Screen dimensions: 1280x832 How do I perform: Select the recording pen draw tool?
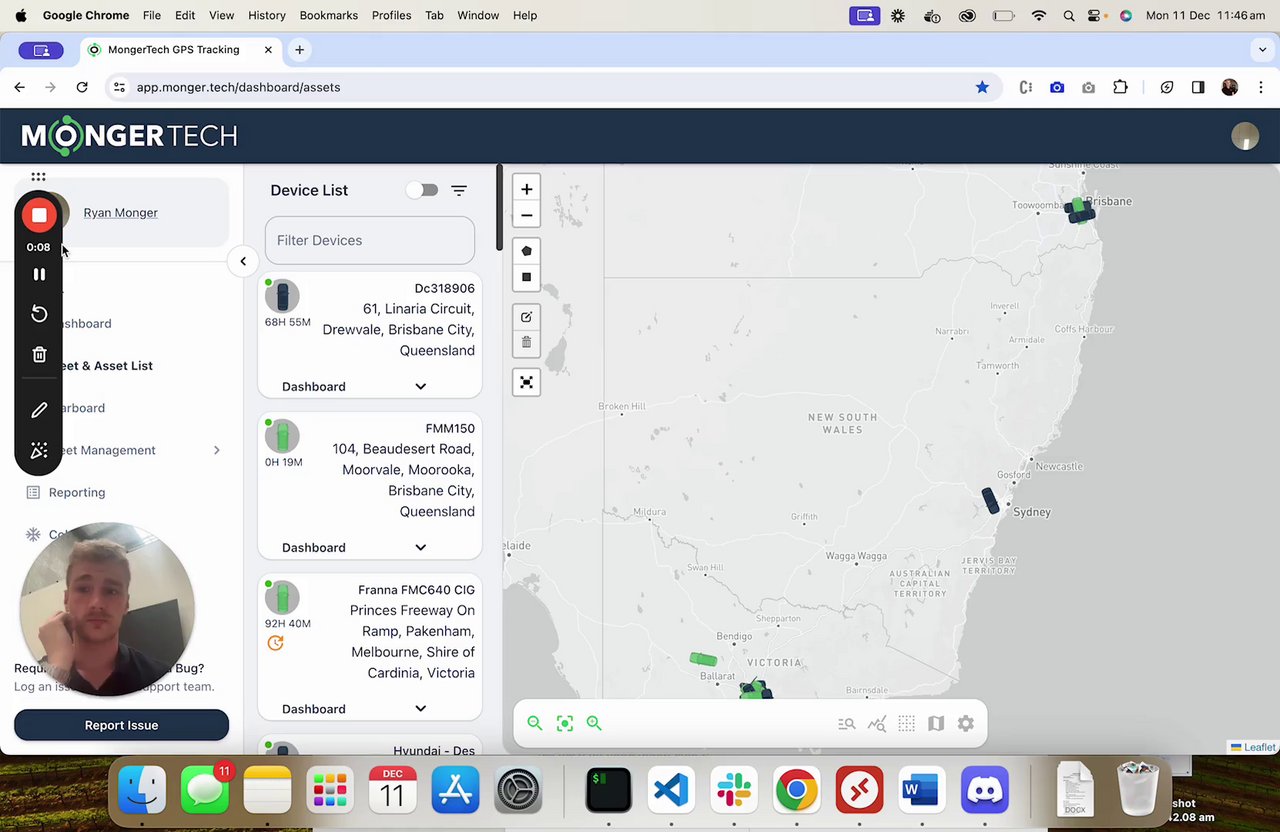pyautogui.click(x=39, y=410)
